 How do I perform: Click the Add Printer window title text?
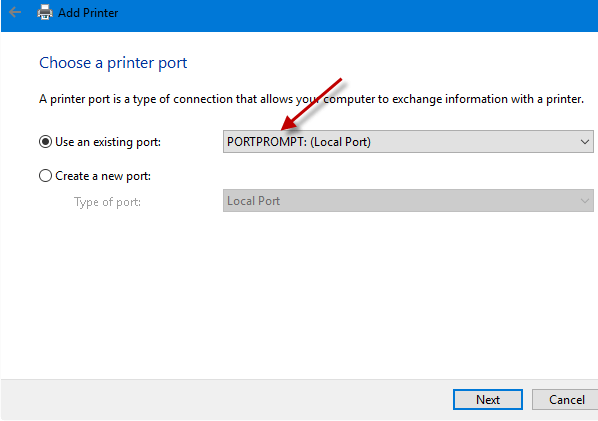tap(88, 13)
